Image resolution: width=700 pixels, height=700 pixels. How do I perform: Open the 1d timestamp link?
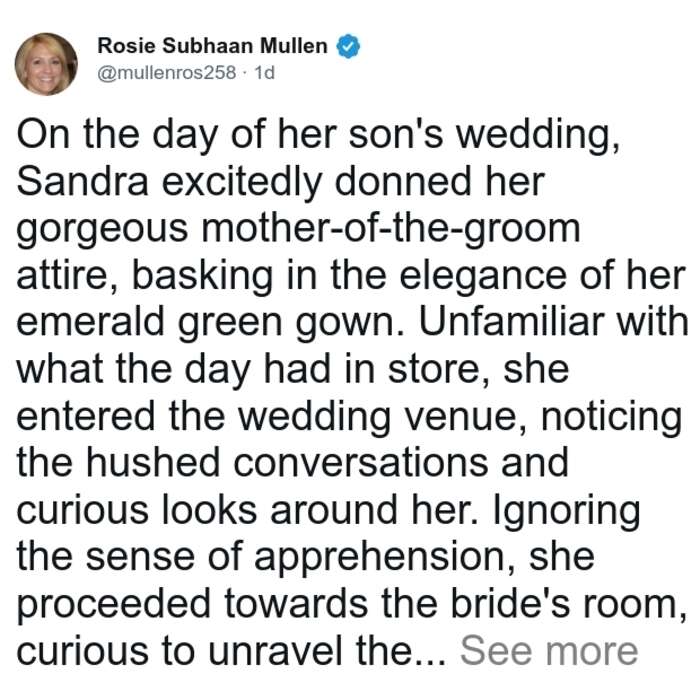264,72
